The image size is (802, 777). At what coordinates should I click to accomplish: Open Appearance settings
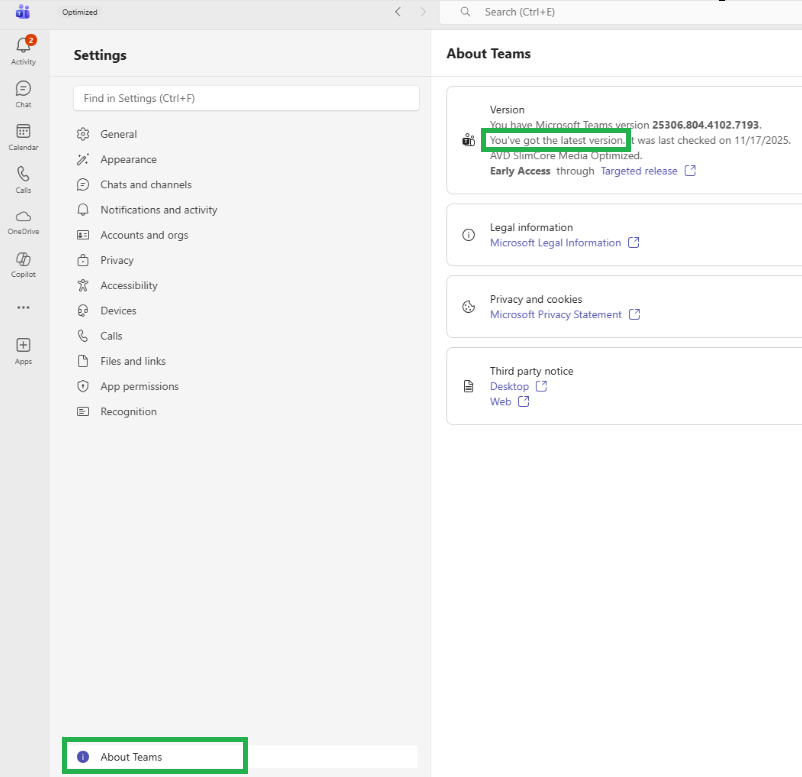(247, 160)
